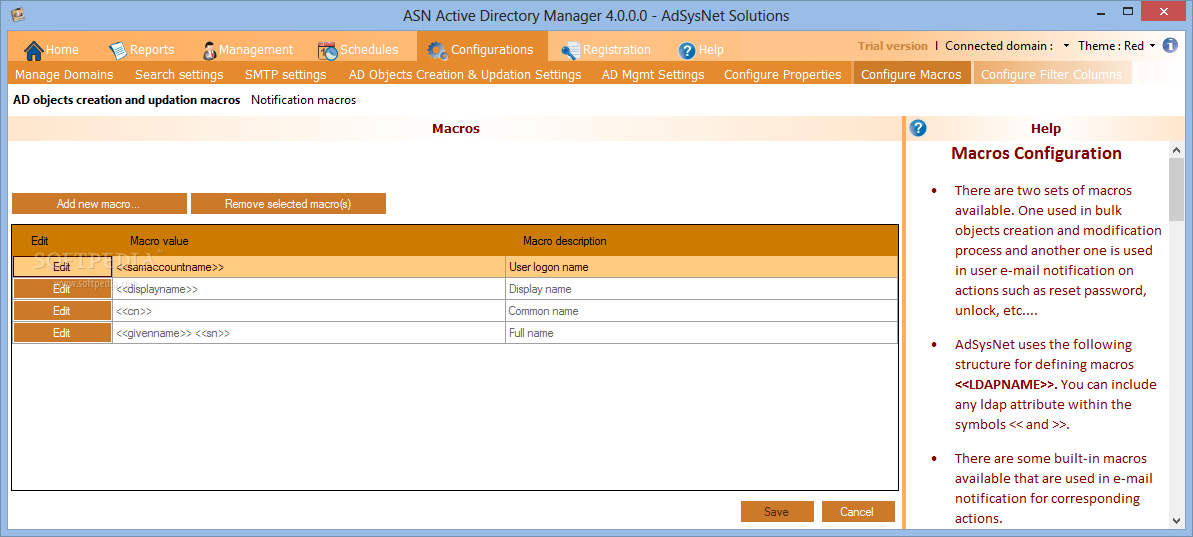Save the macro configuration
Viewport: 1193px width, 537px height.
coord(777,511)
